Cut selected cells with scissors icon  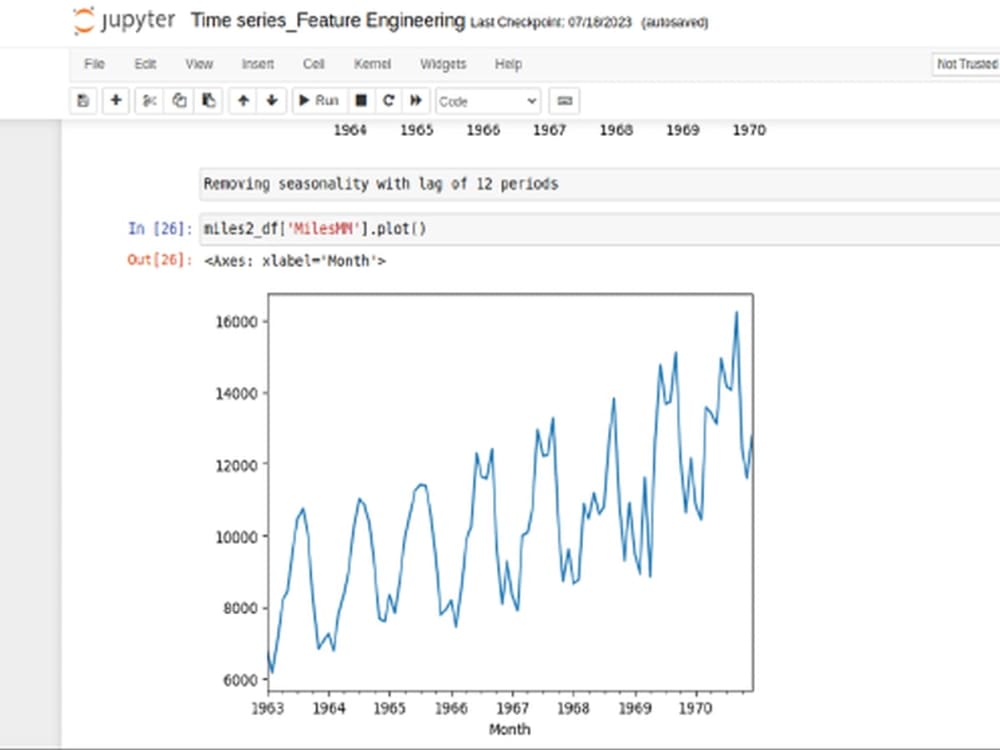coord(150,101)
